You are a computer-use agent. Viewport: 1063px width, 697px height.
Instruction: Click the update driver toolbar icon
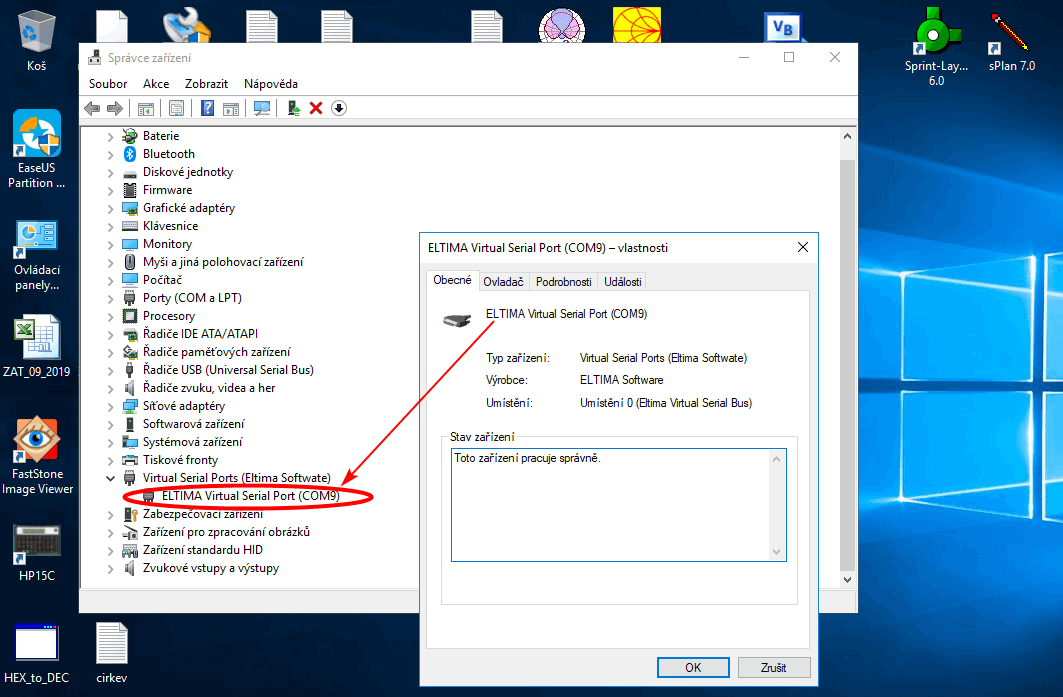click(293, 108)
